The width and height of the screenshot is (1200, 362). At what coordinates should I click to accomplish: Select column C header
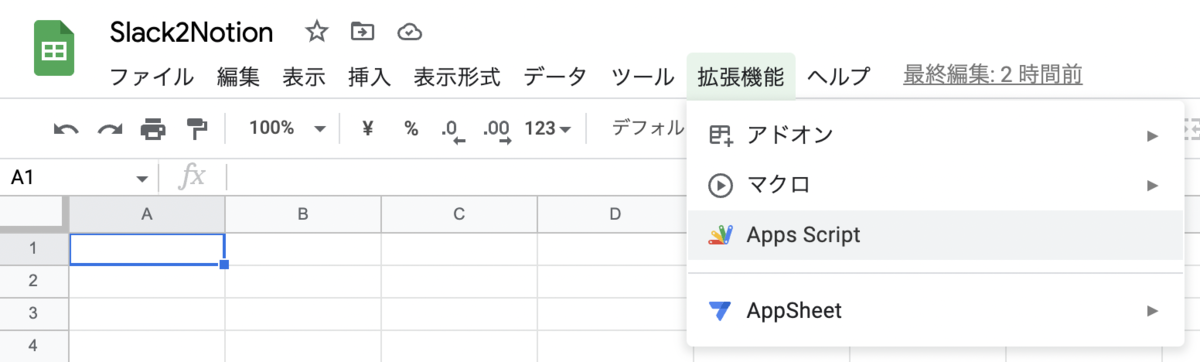(x=459, y=214)
